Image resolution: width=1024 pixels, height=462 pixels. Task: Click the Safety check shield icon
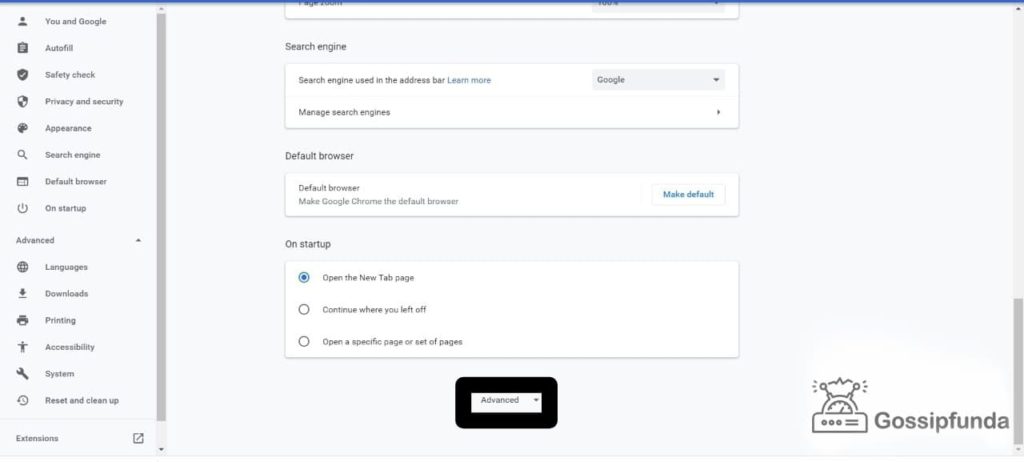click(x=23, y=75)
